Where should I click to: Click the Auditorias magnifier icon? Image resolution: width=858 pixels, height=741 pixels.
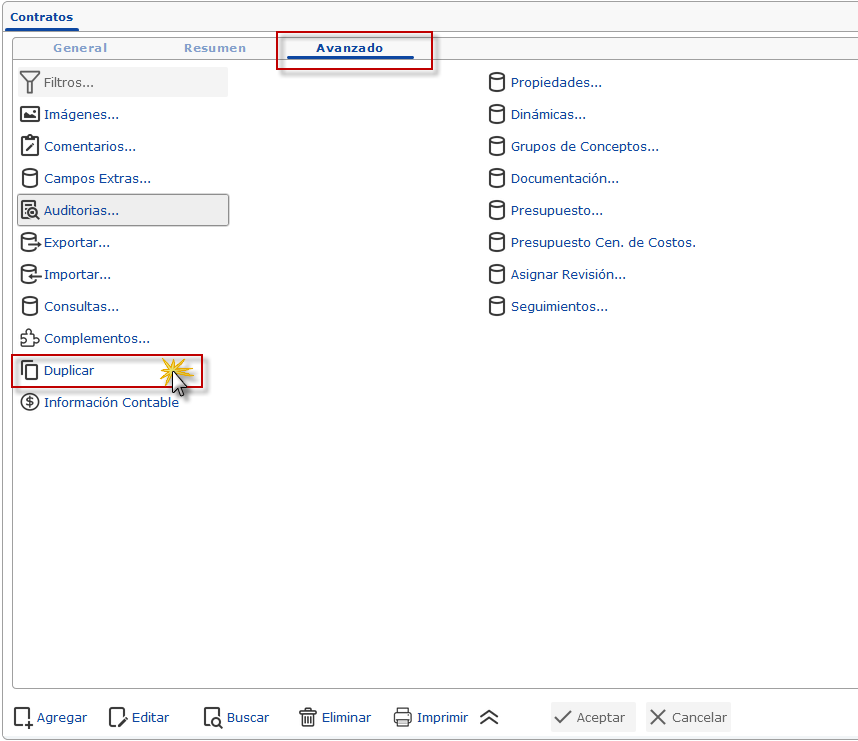29,210
